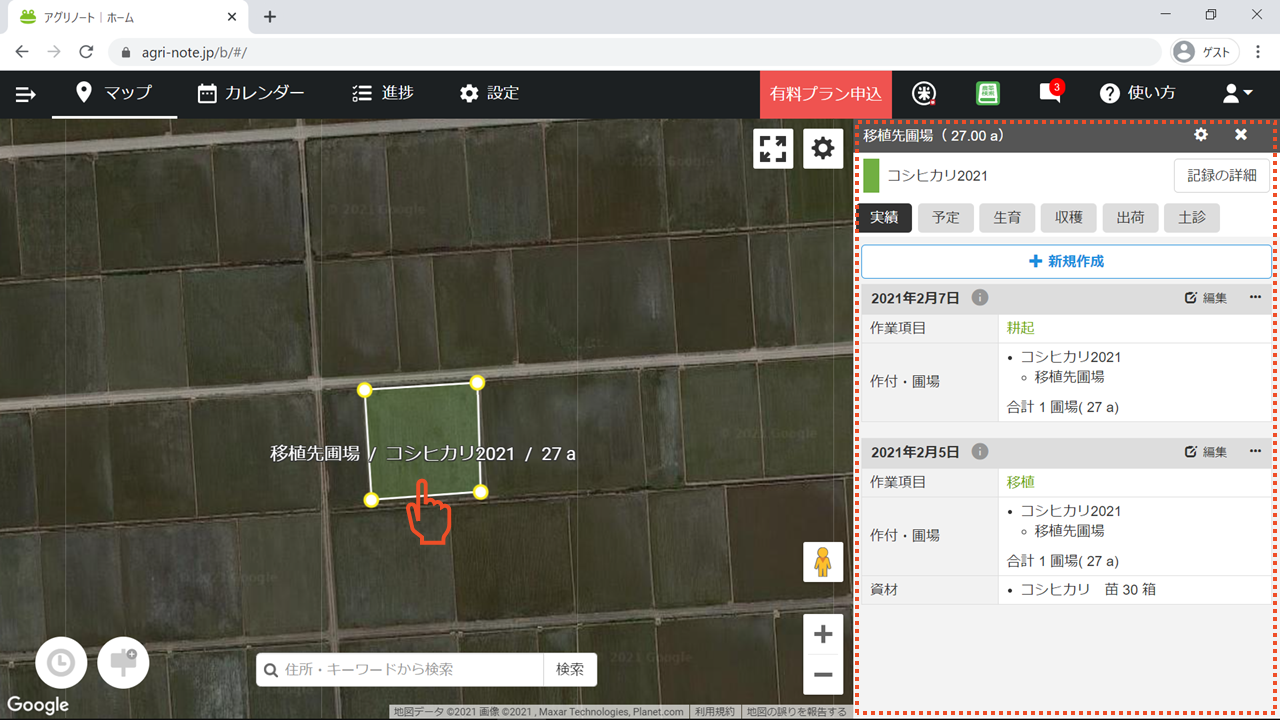This screenshot has height=720, width=1280.
Task: Open notifications chat icon with badge
Action: click(x=1050, y=92)
